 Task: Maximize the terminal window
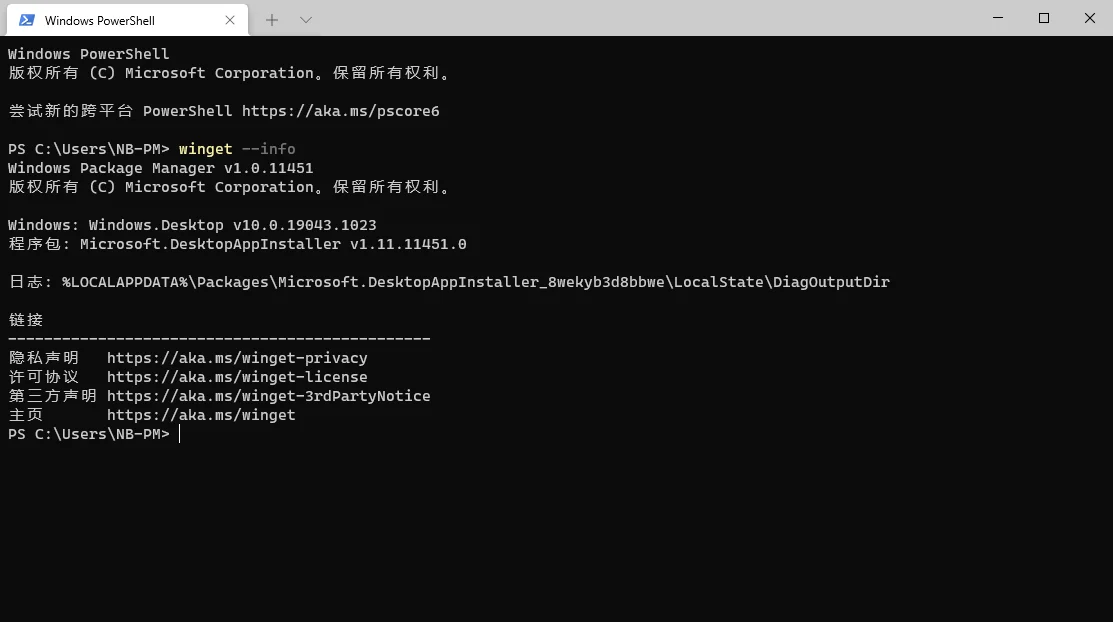click(1044, 18)
